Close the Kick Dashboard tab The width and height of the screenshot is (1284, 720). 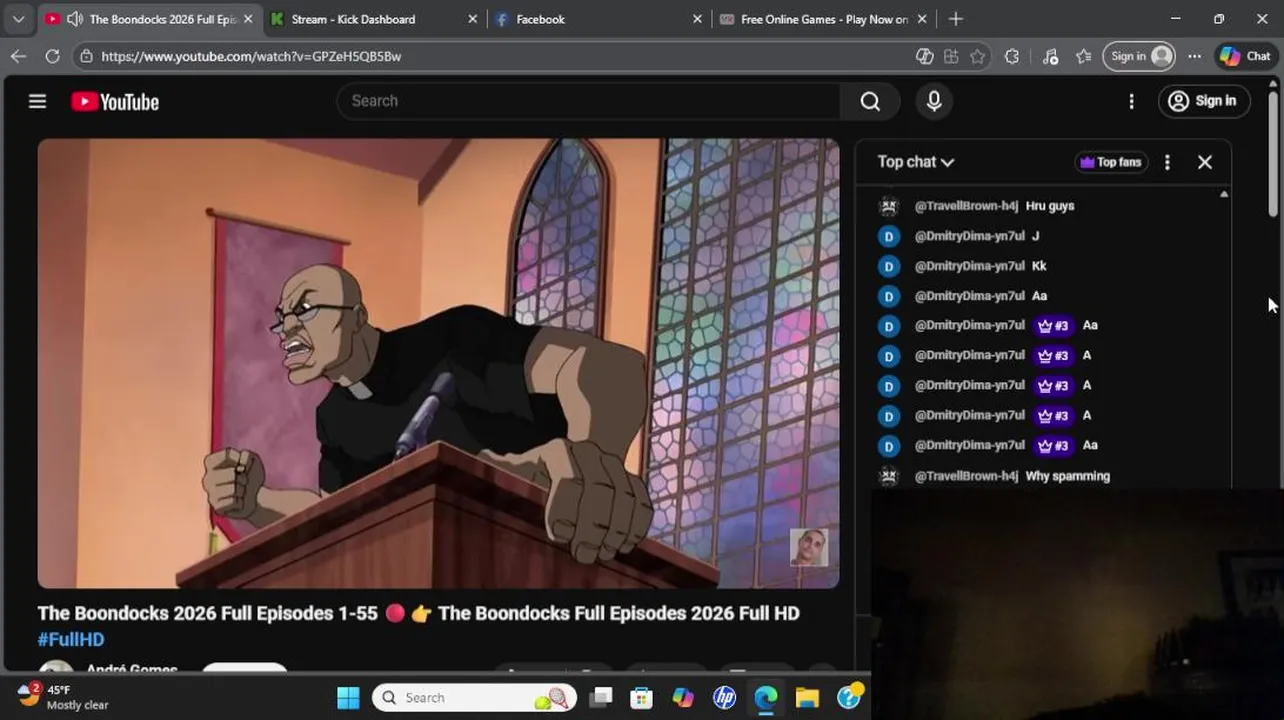tap(473, 19)
